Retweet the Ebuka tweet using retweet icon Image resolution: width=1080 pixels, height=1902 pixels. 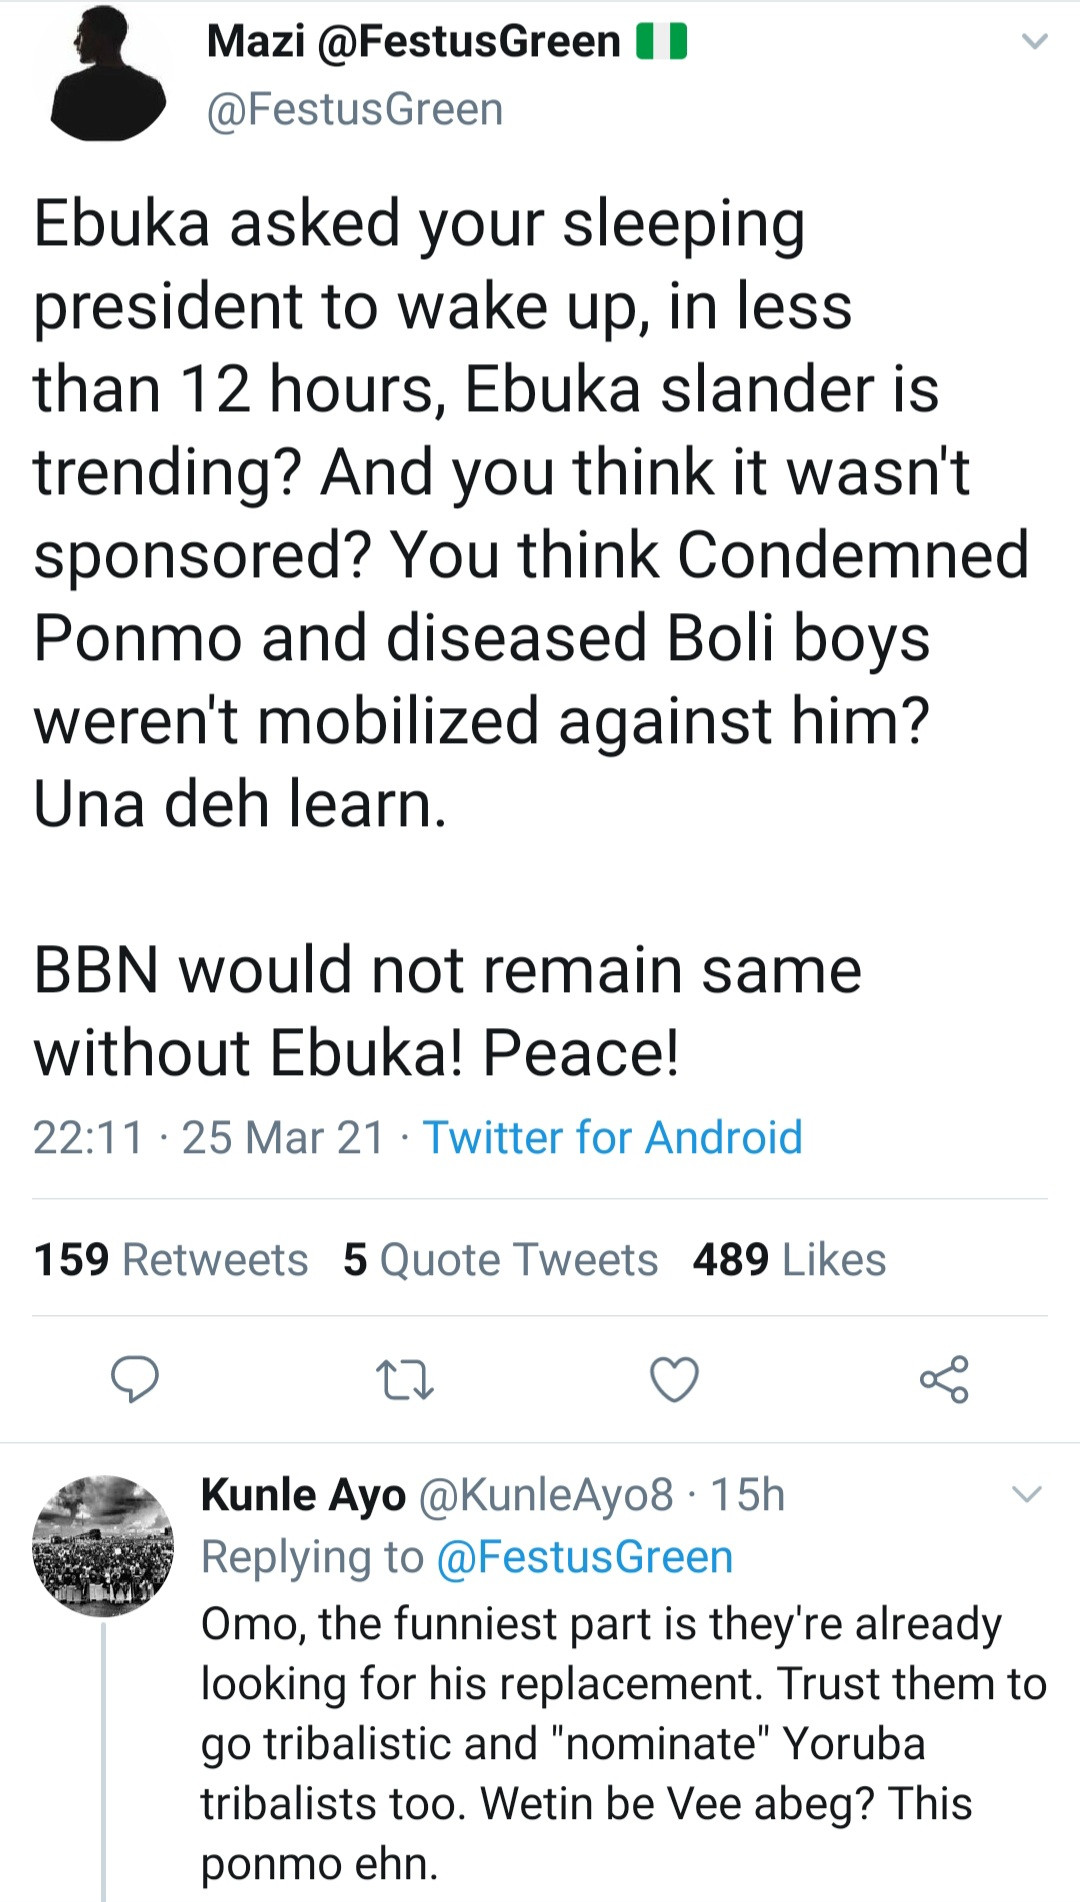tap(404, 1380)
